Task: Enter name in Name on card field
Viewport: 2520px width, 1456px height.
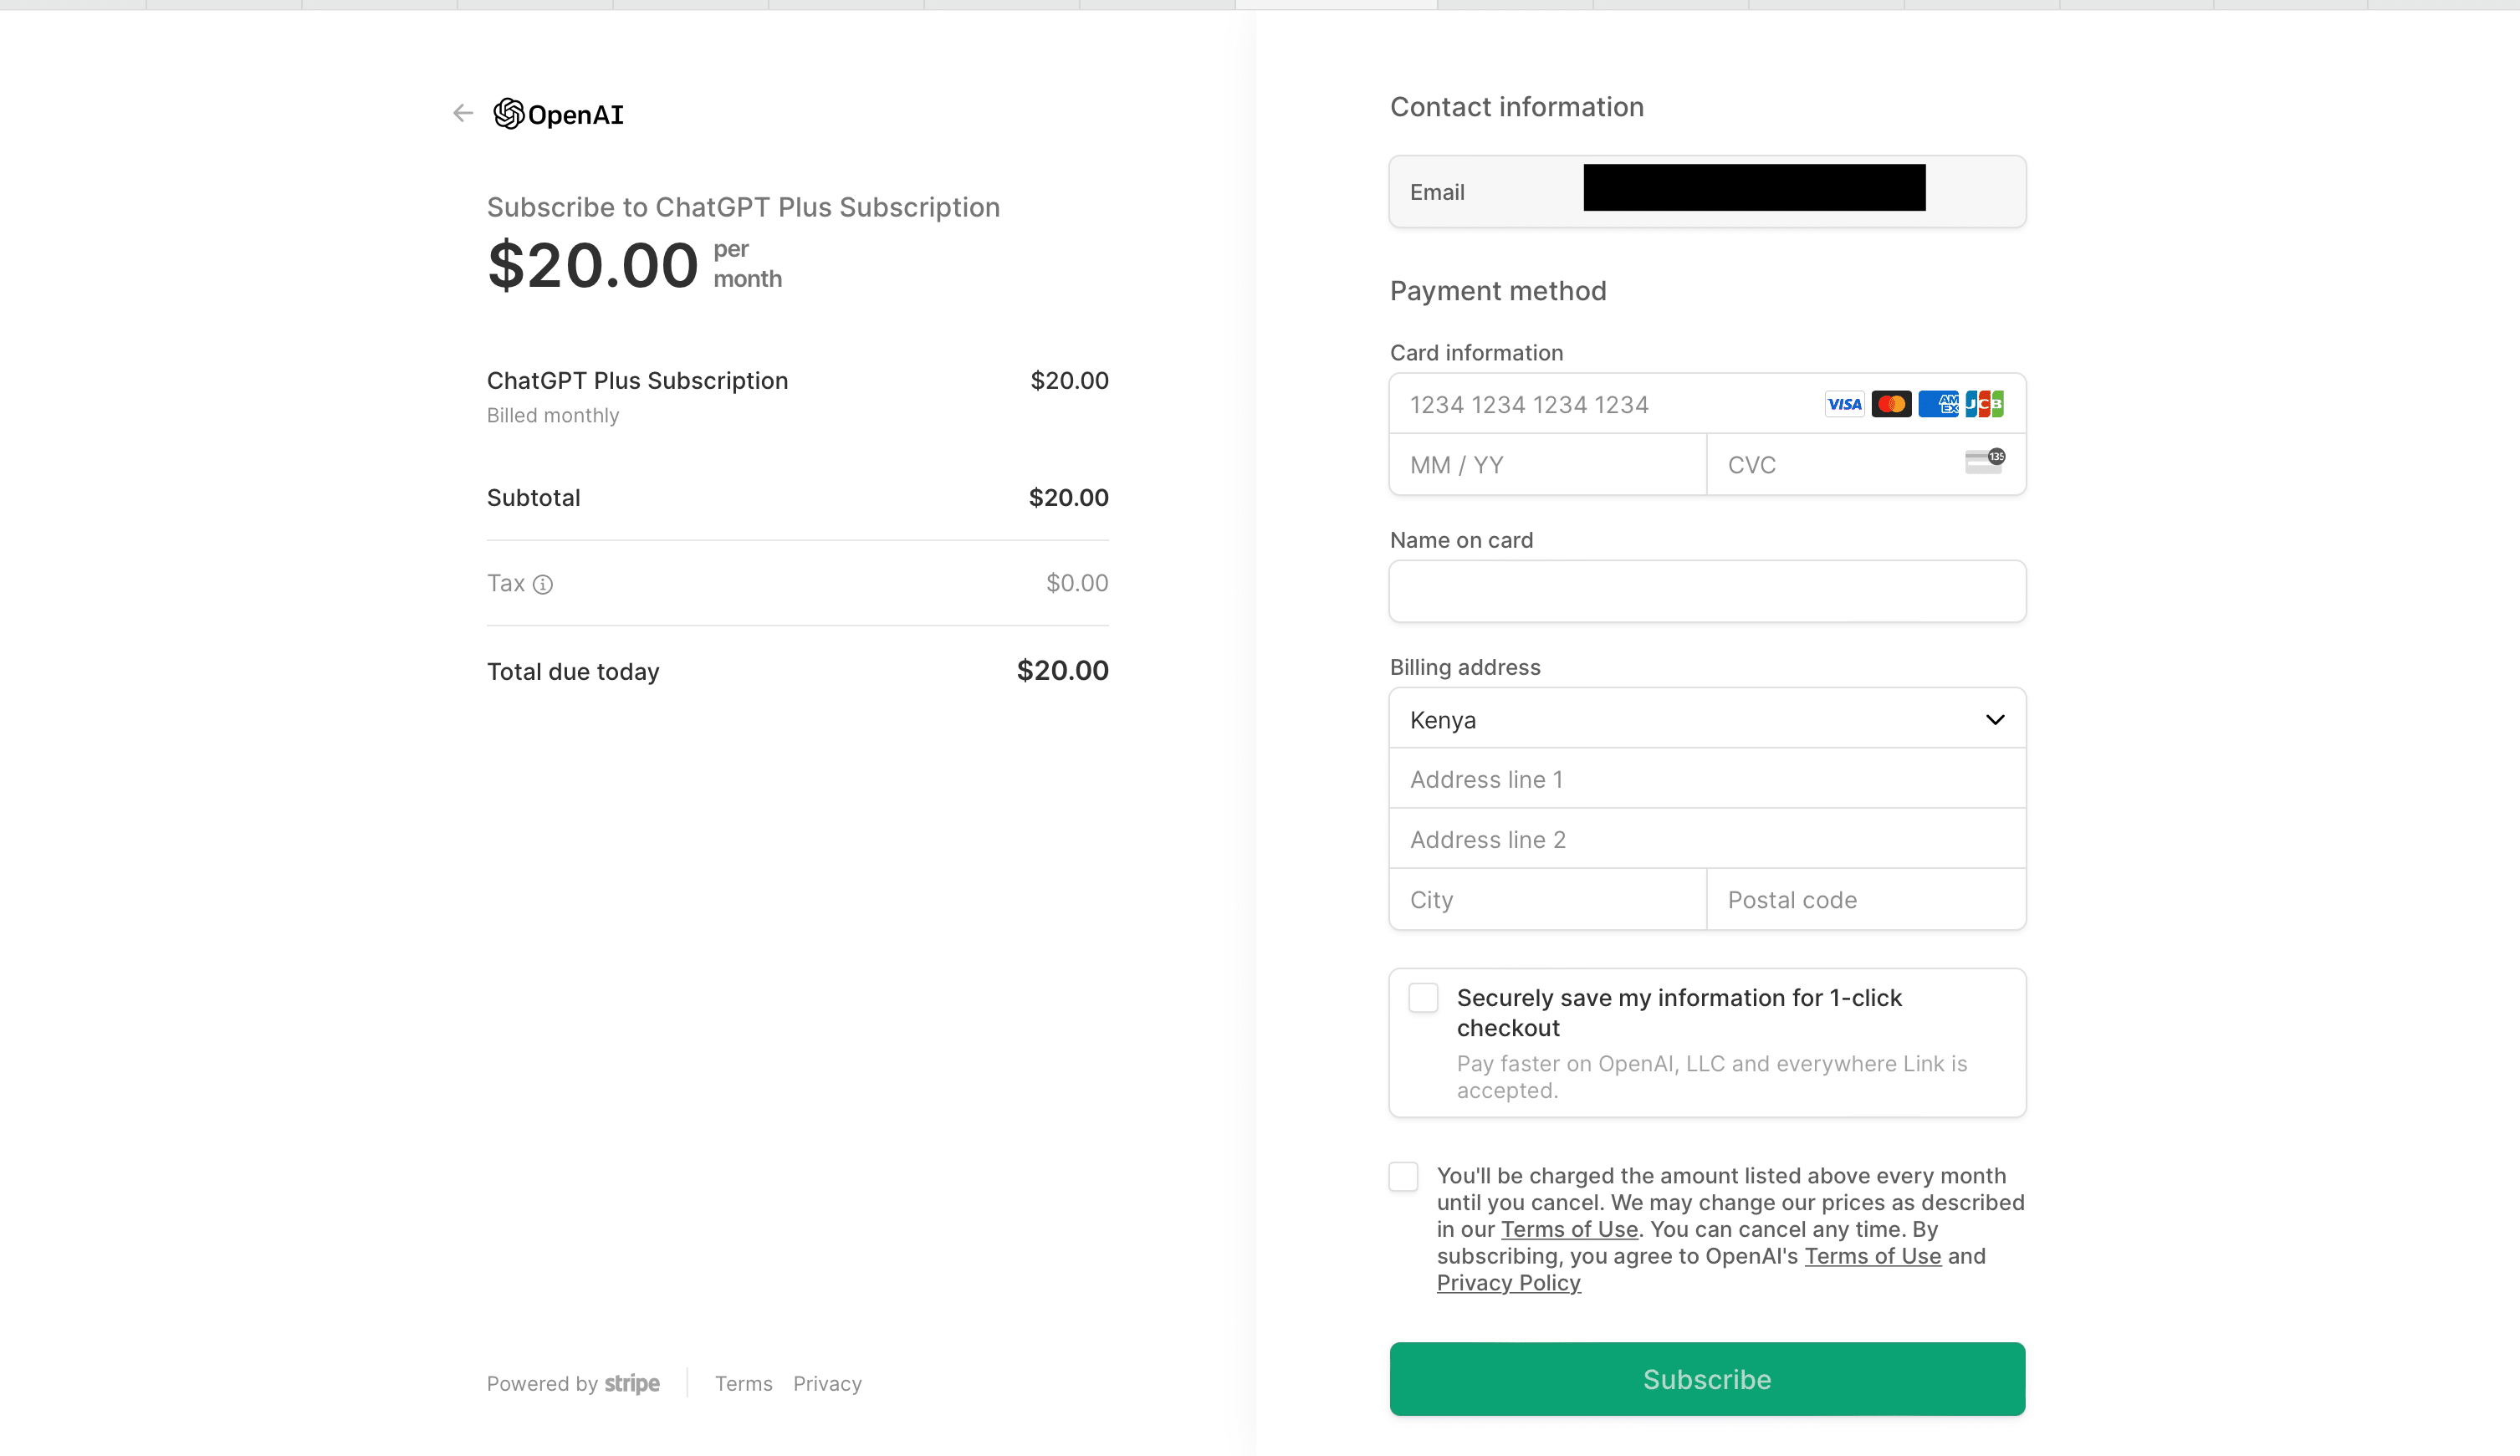Action: pos(1707,591)
